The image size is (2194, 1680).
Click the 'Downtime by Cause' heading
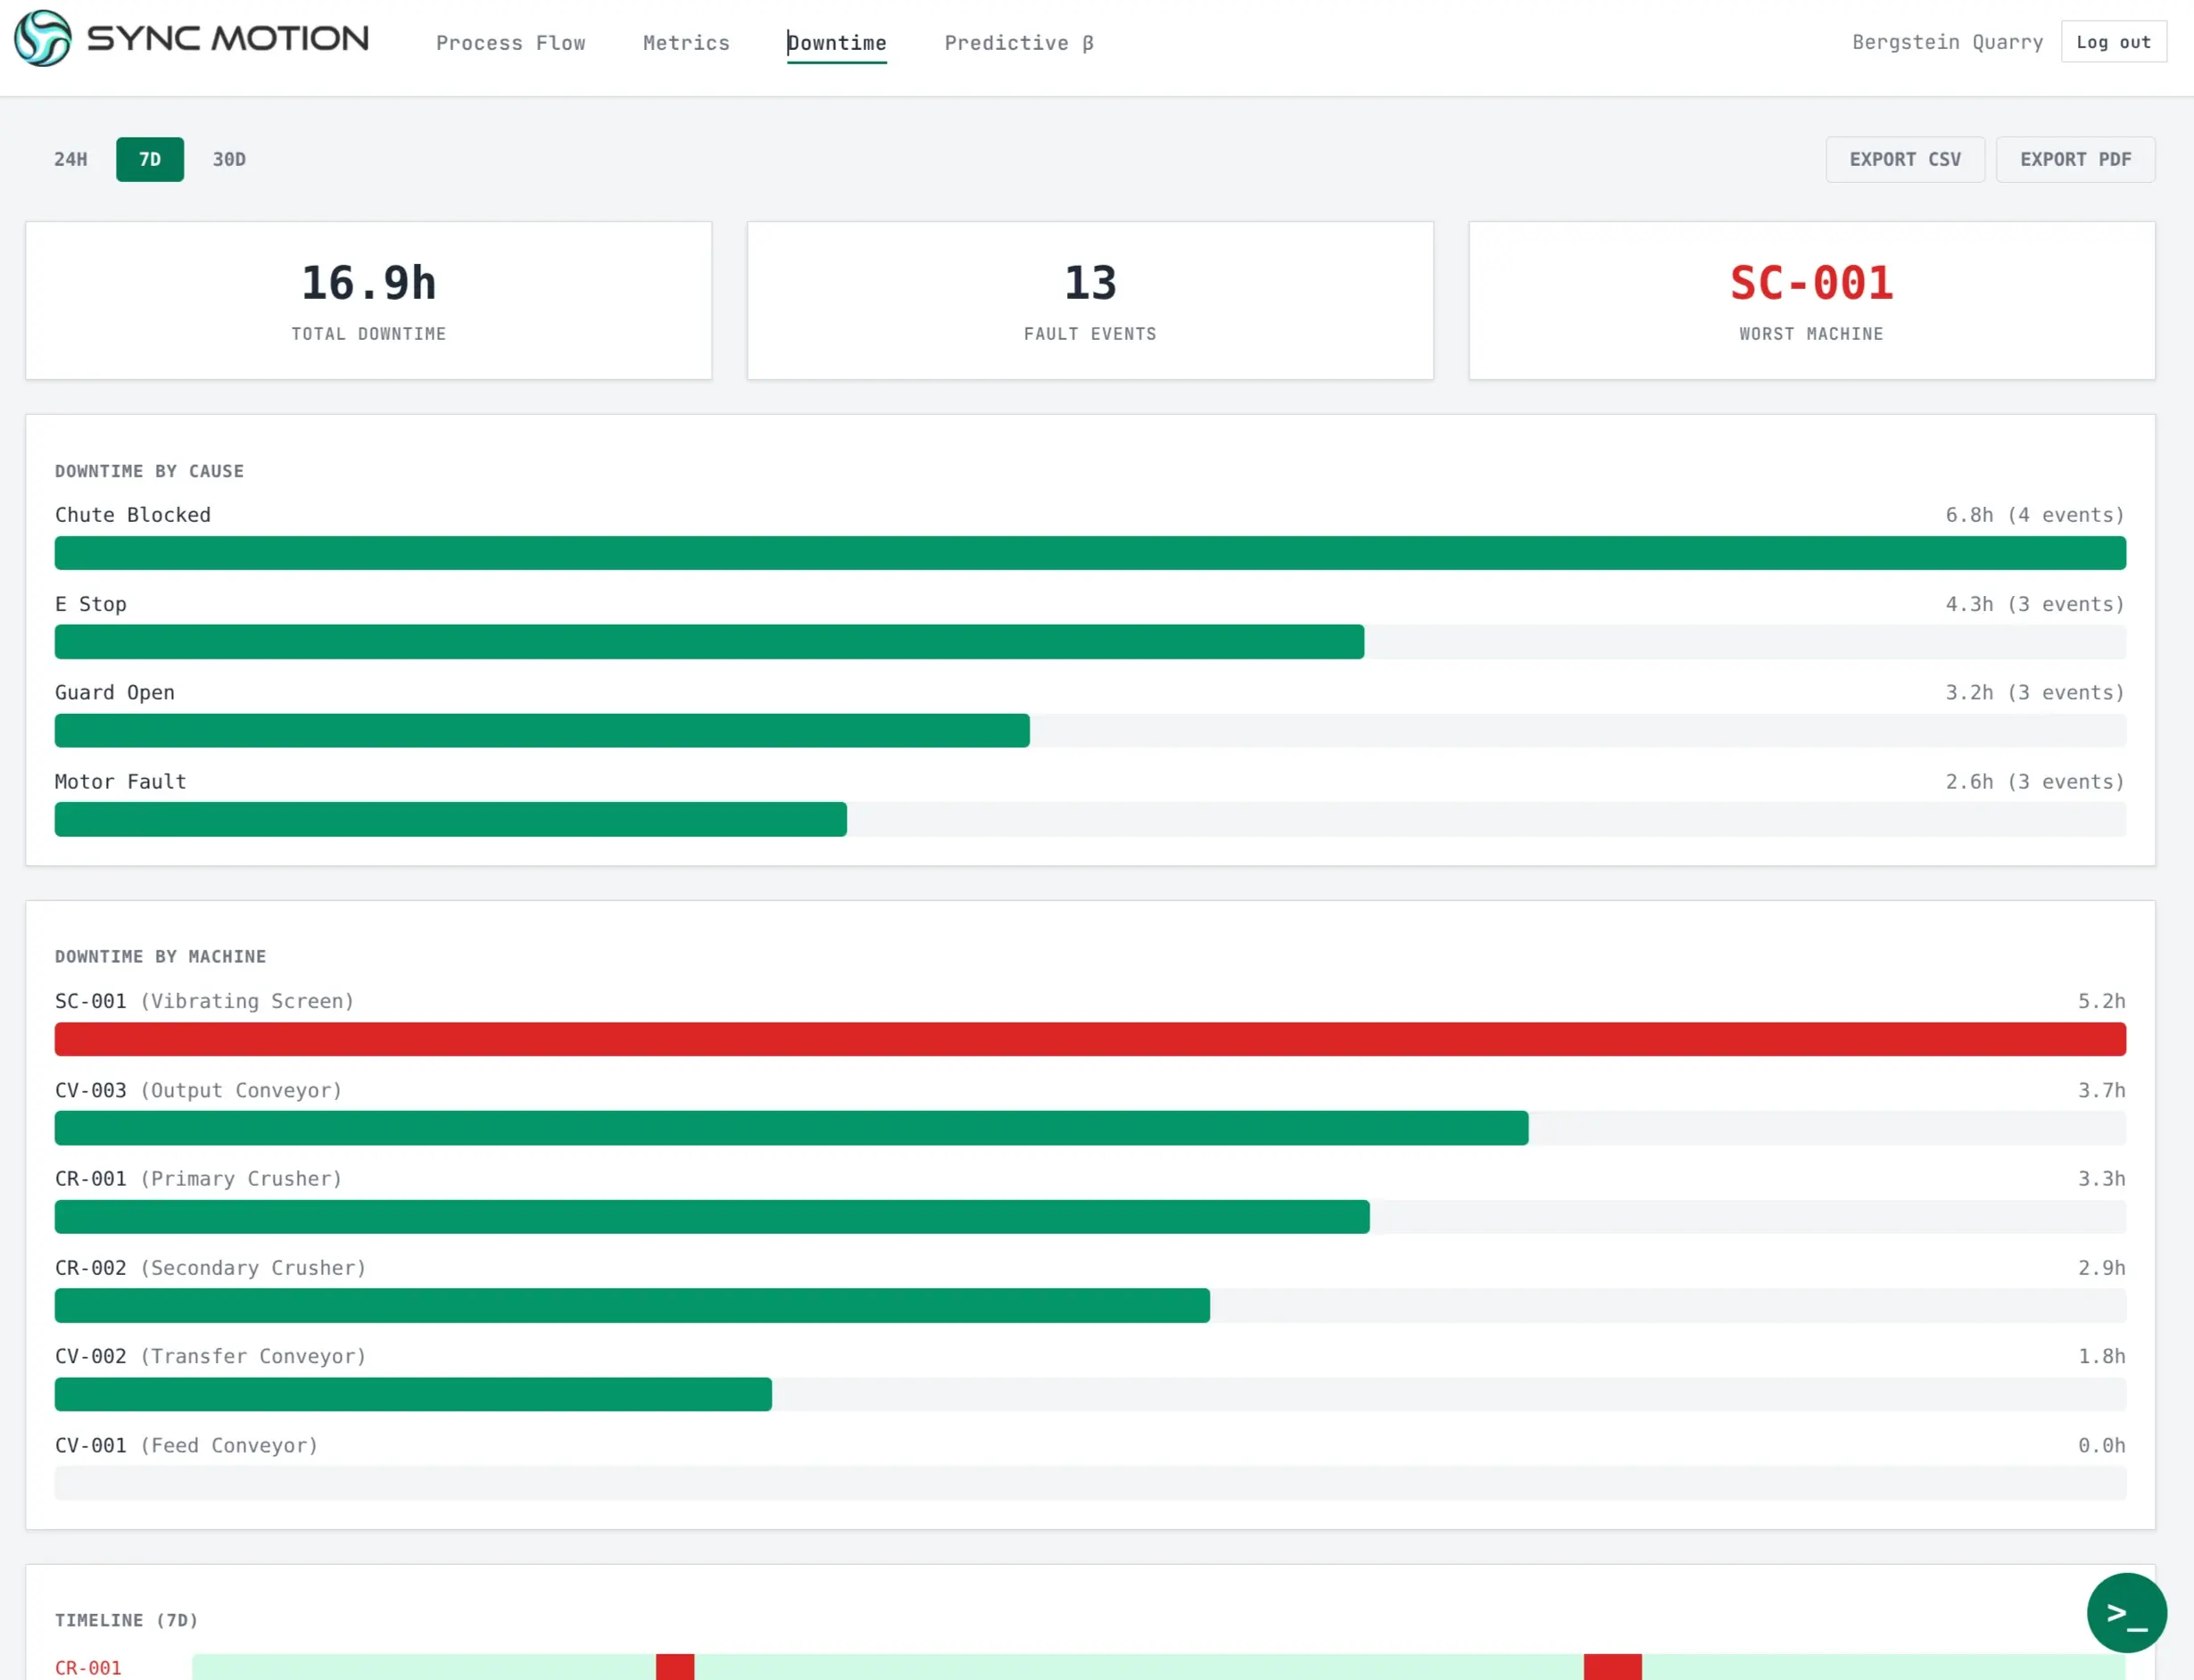coord(149,471)
